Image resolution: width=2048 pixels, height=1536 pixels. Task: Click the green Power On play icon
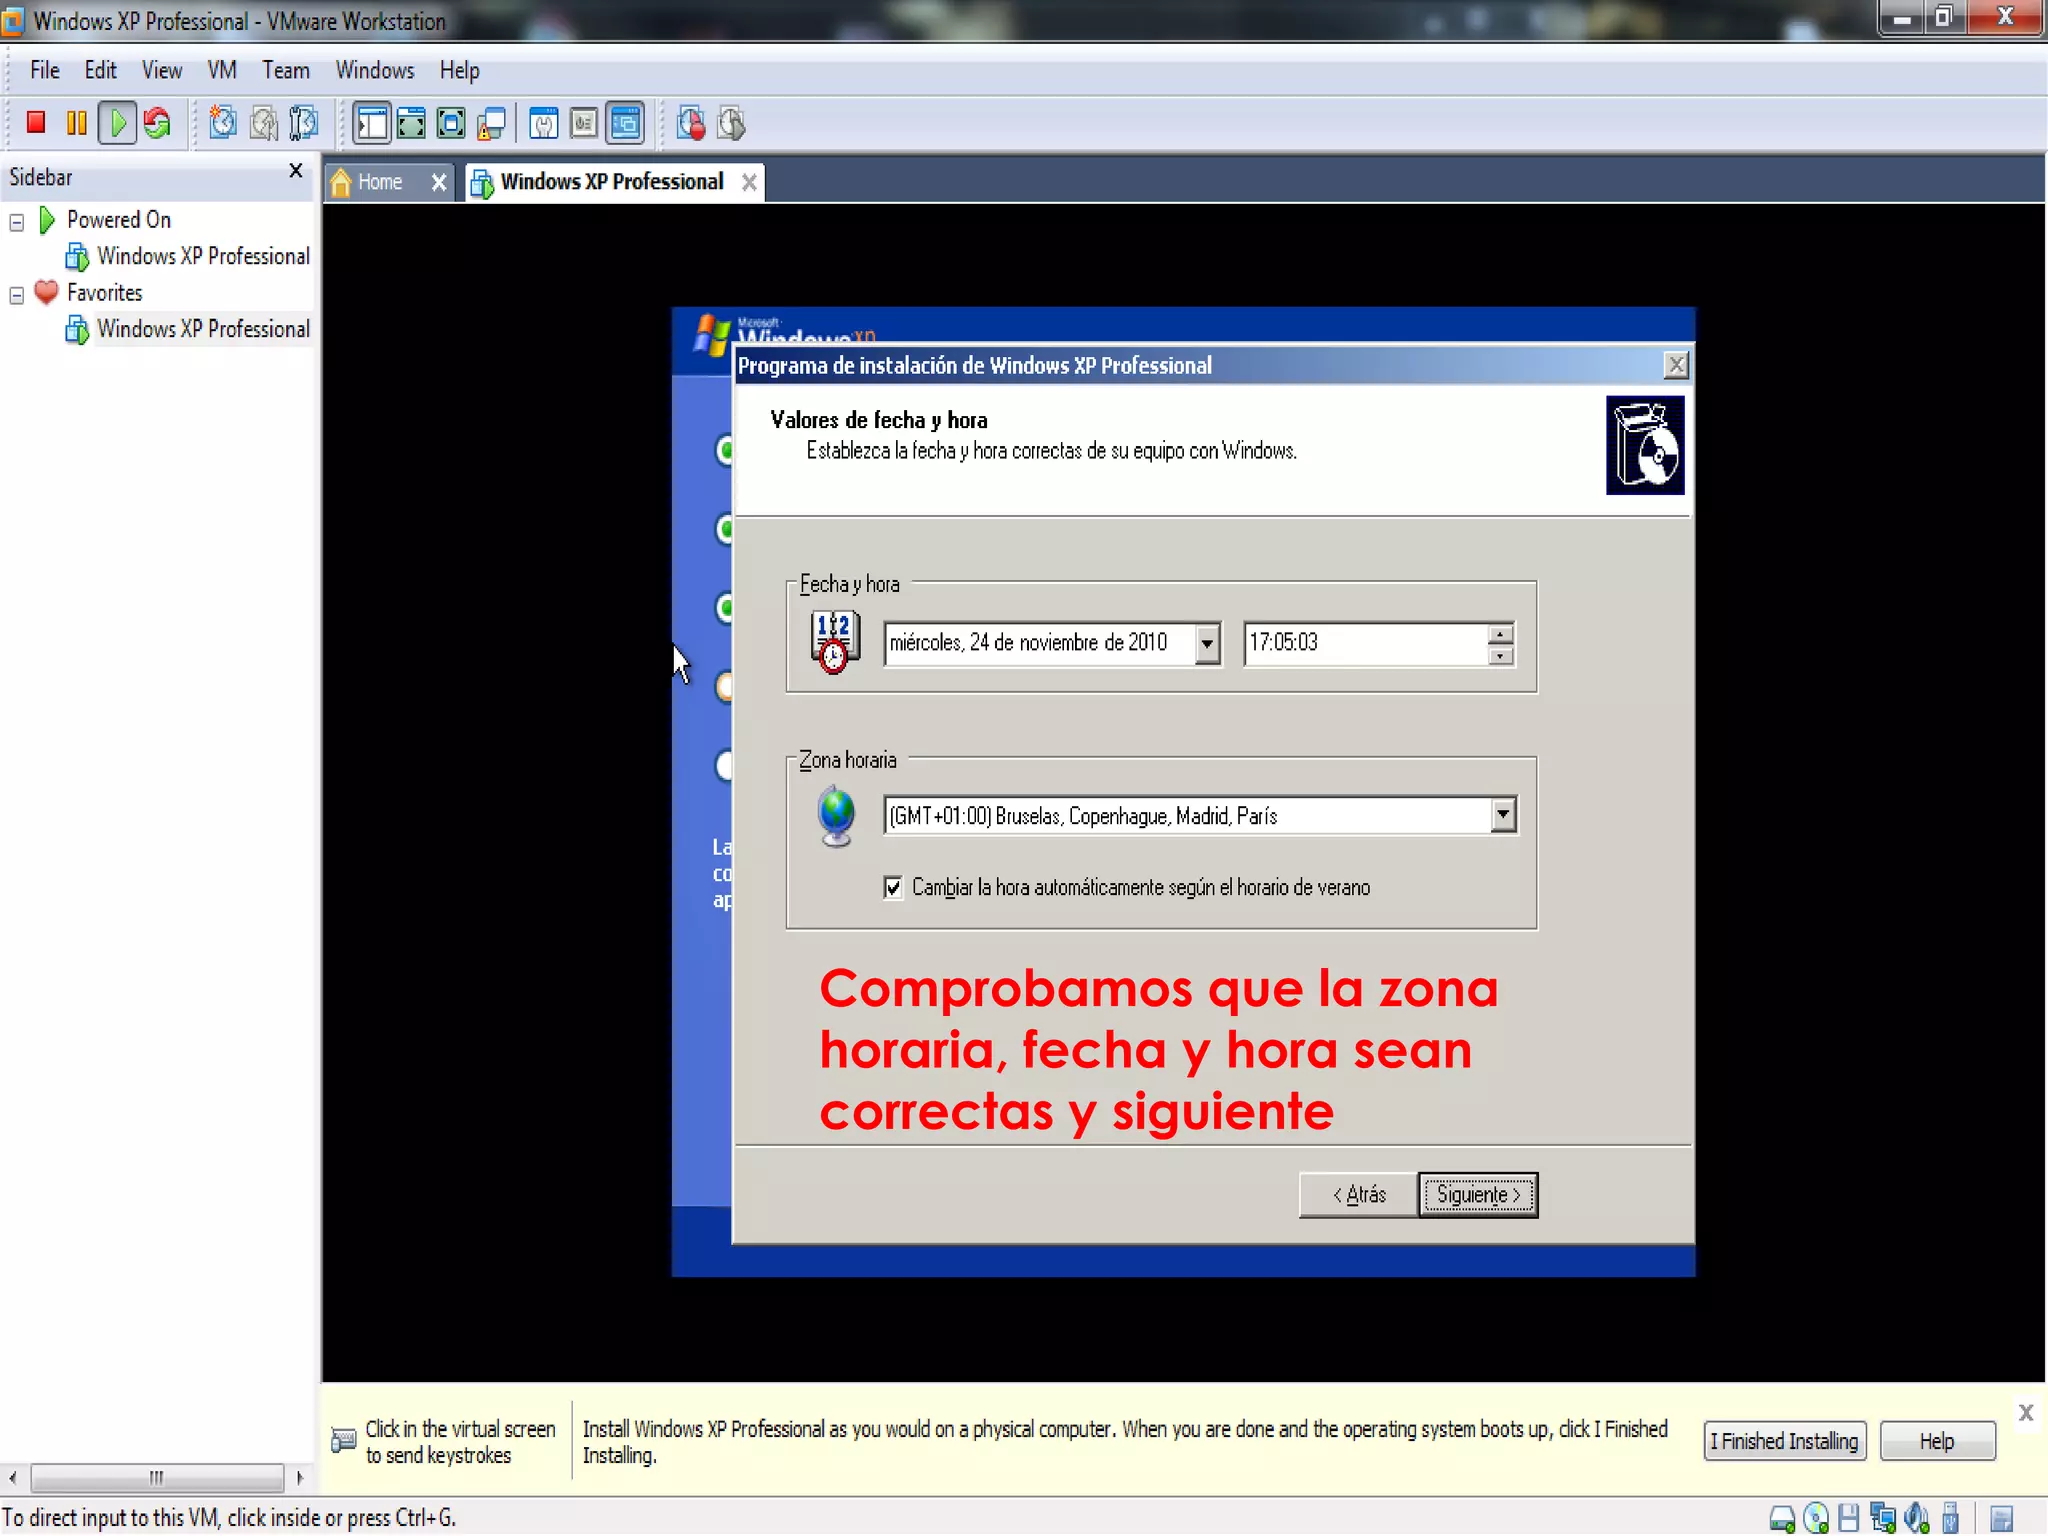coord(117,123)
